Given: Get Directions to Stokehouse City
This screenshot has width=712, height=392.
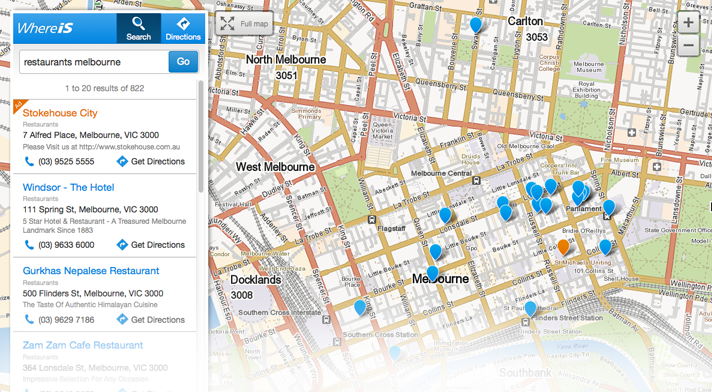Looking at the screenshot, I should coord(151,161).
